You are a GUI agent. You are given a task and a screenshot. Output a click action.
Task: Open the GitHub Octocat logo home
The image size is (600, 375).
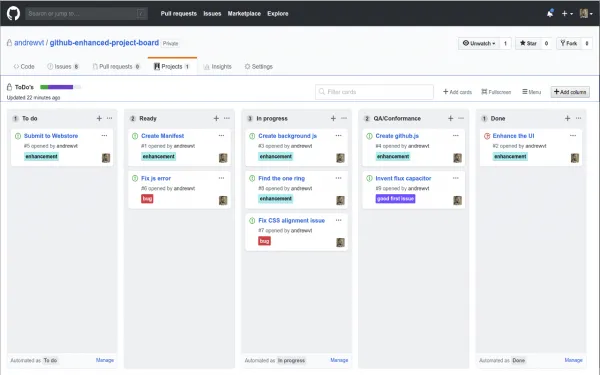(x=13, y=13)
